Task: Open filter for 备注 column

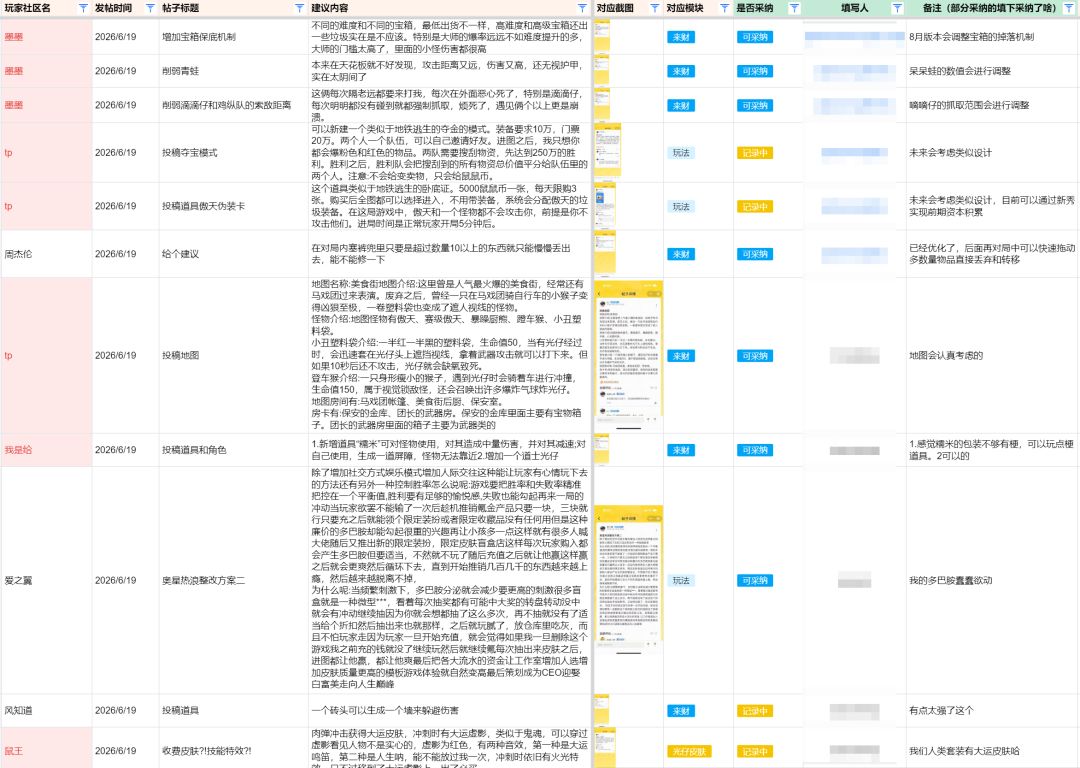Action: click(1070, 8)
